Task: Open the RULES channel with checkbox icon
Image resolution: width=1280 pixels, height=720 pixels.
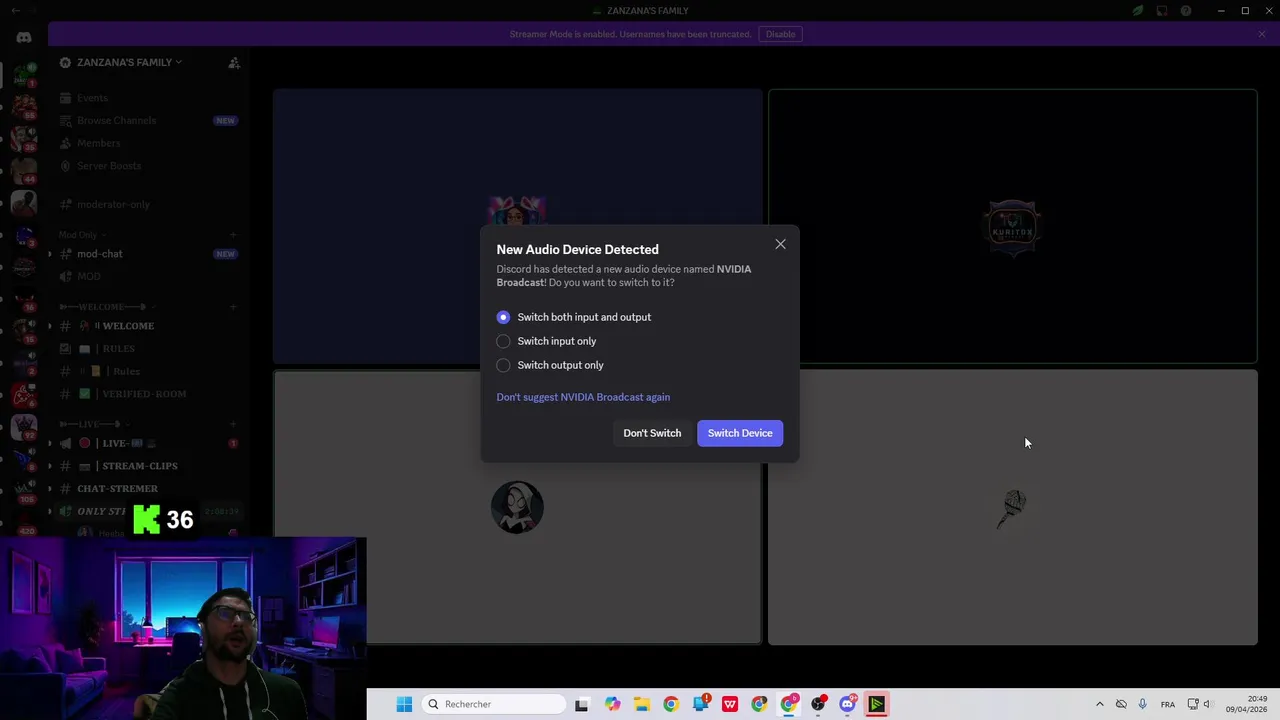Action: [x=148, y=349]
